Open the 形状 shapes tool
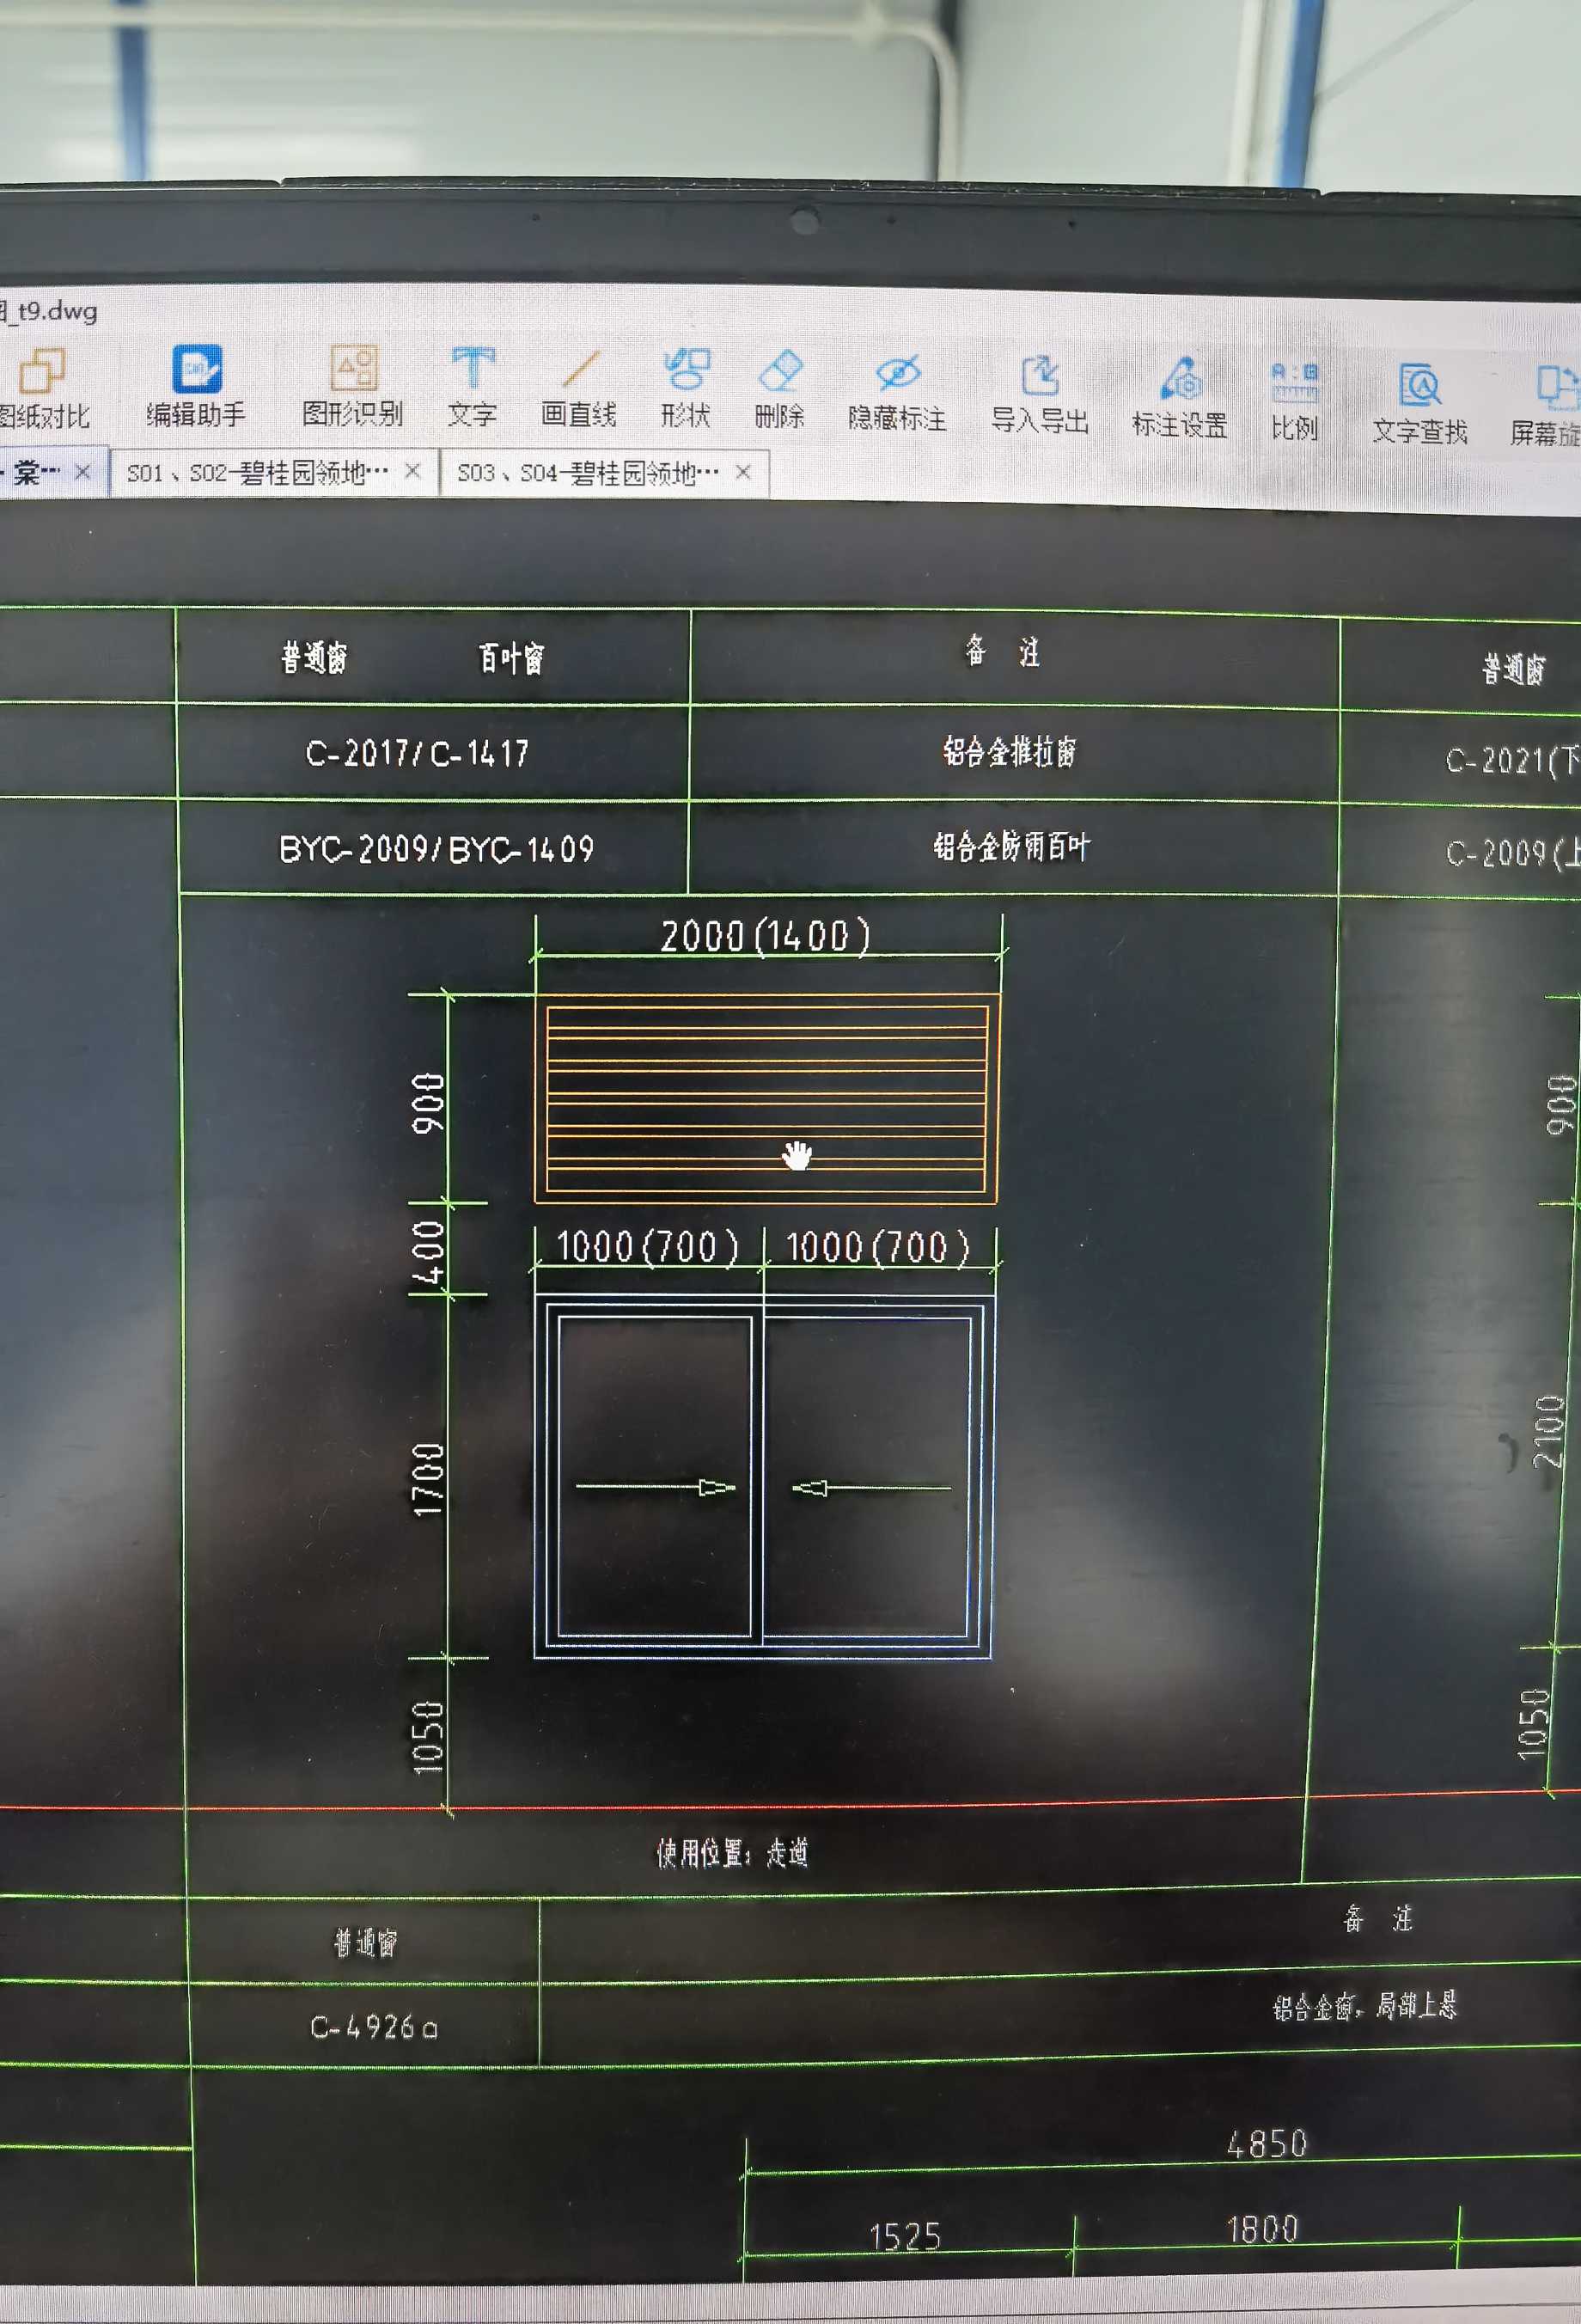1581x2324 pixels. point(685,388)
